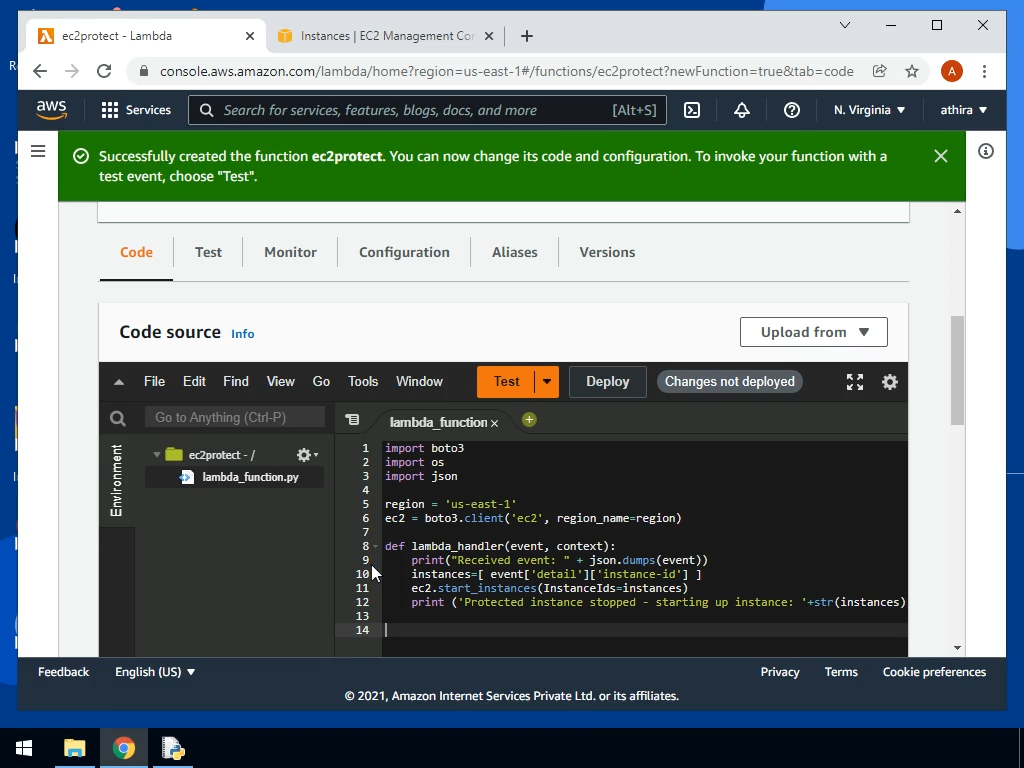Viewport: 1024px width, 768px height.
Task: Toggle the Environment side panel
Action: tap(117, 480)
